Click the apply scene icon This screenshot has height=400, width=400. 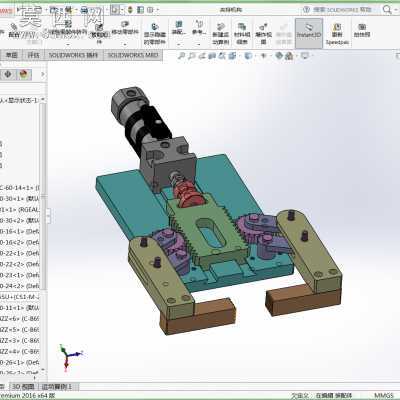point(289,56)
